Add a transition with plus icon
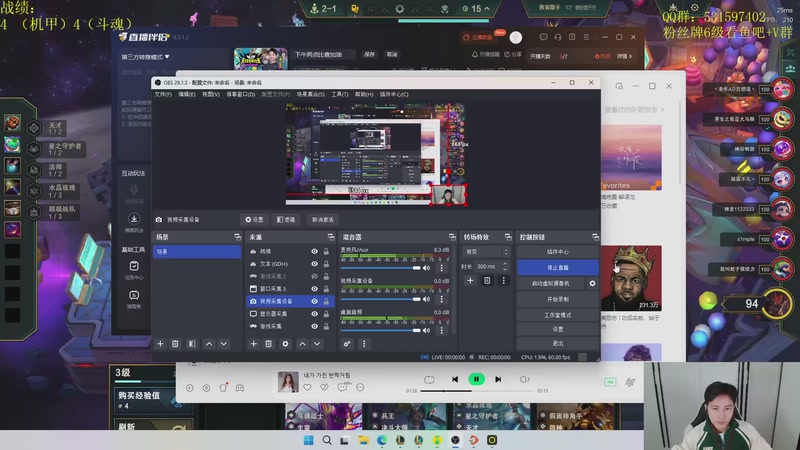This screenshot has height=450, width=800. [x=470, y=280]
